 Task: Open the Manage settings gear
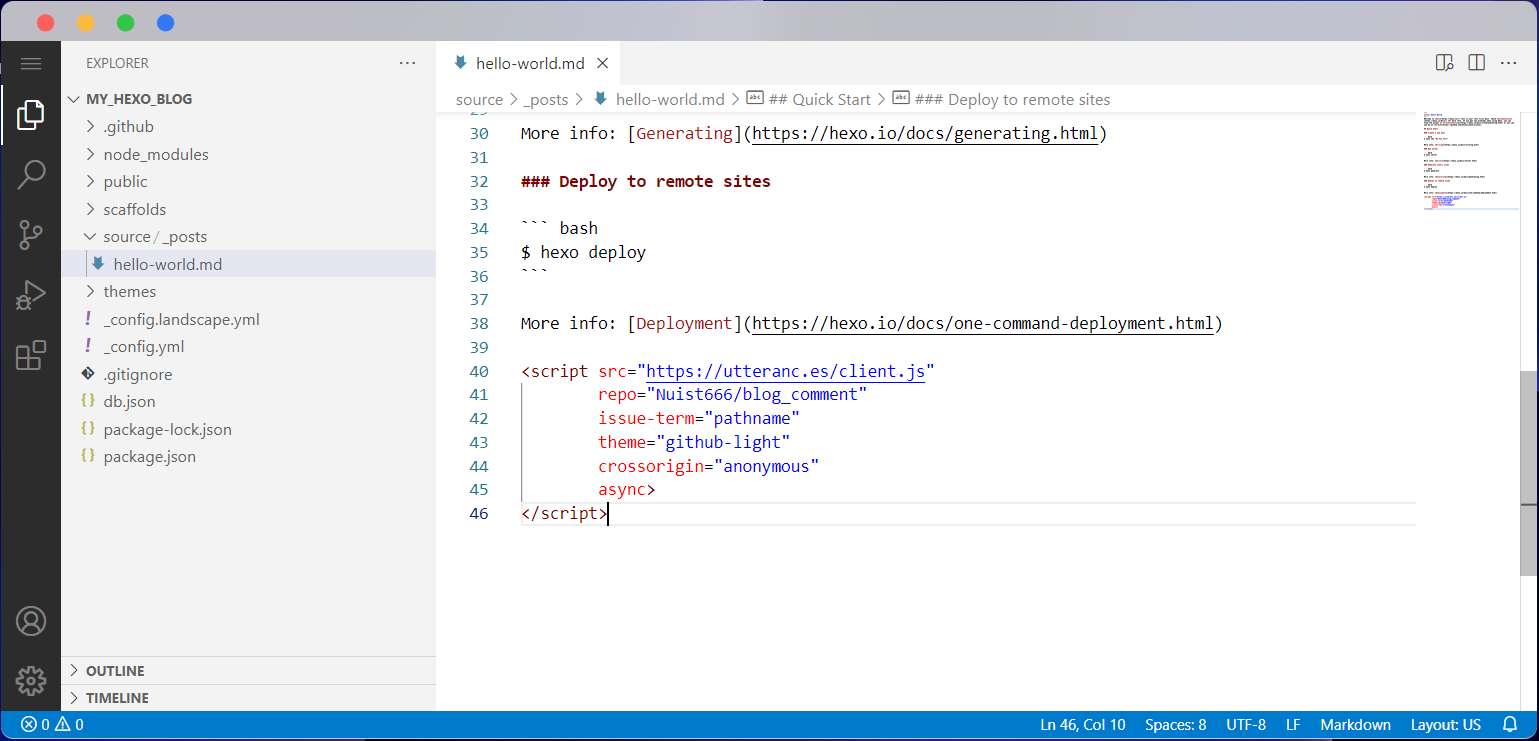point(30,681)
